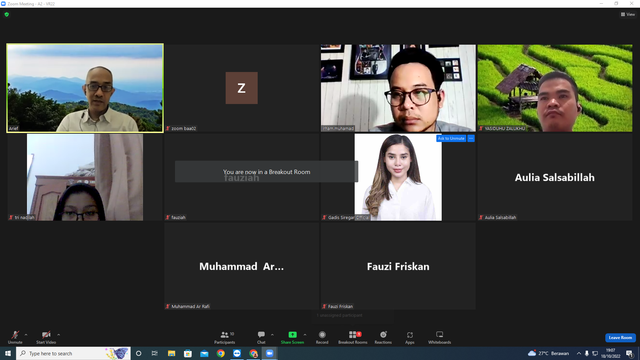The width and height of the screenshot is (640, 360).
Task: Open the Chat panel
Action: [x=261, y=337]
